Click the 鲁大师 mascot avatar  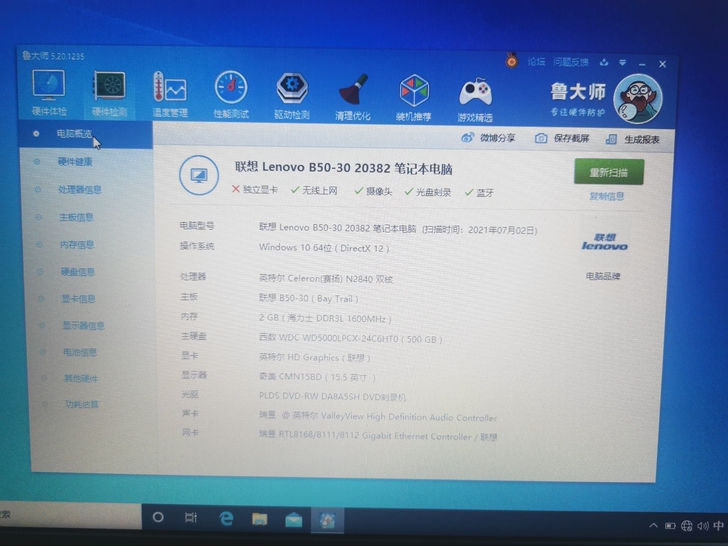click(638, 99)
